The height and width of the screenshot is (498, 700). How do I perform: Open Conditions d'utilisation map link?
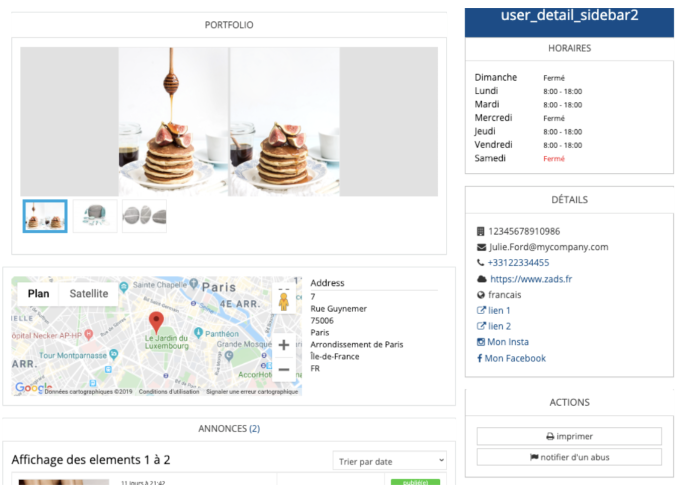[169, 392]
